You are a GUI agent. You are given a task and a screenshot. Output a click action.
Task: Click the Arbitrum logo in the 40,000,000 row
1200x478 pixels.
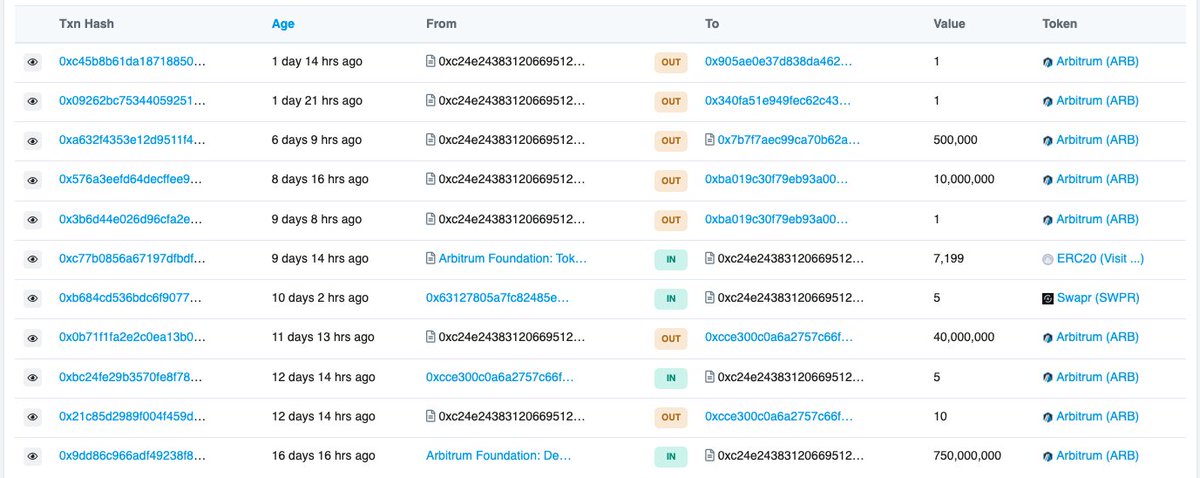[1048, 338]
